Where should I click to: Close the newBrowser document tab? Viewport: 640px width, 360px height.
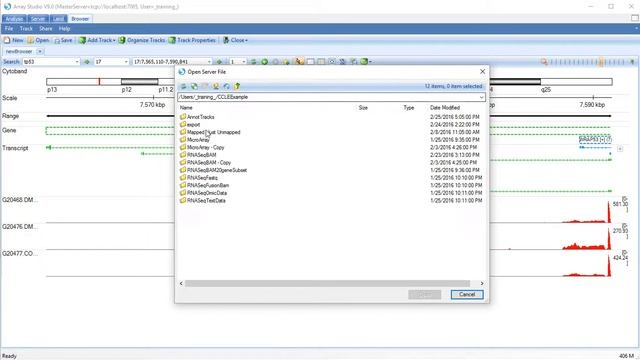40,51
